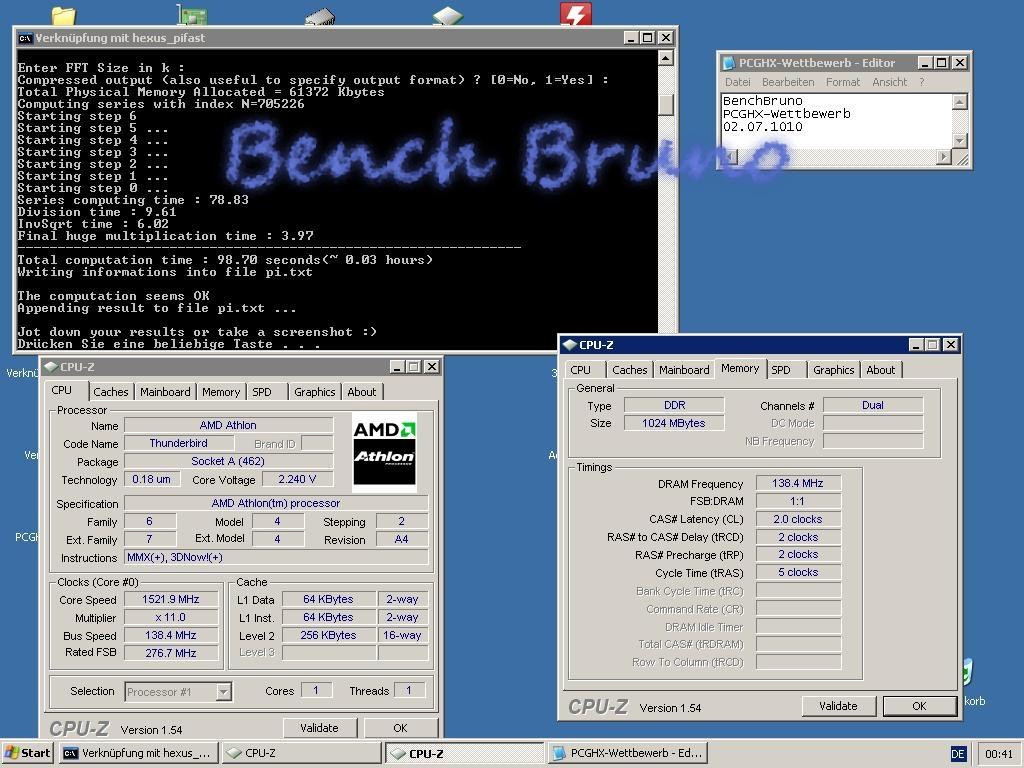Switch to About tab in Memory window

tap(880, 370)
